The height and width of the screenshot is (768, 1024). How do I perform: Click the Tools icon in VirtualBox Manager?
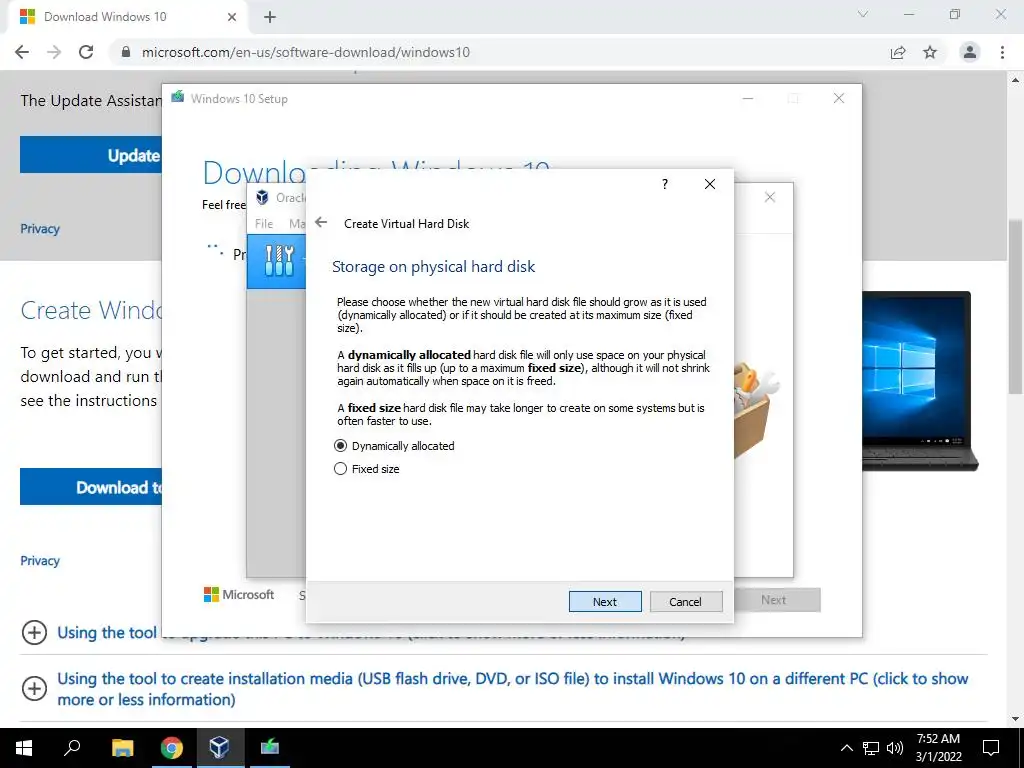coord(280,261)
